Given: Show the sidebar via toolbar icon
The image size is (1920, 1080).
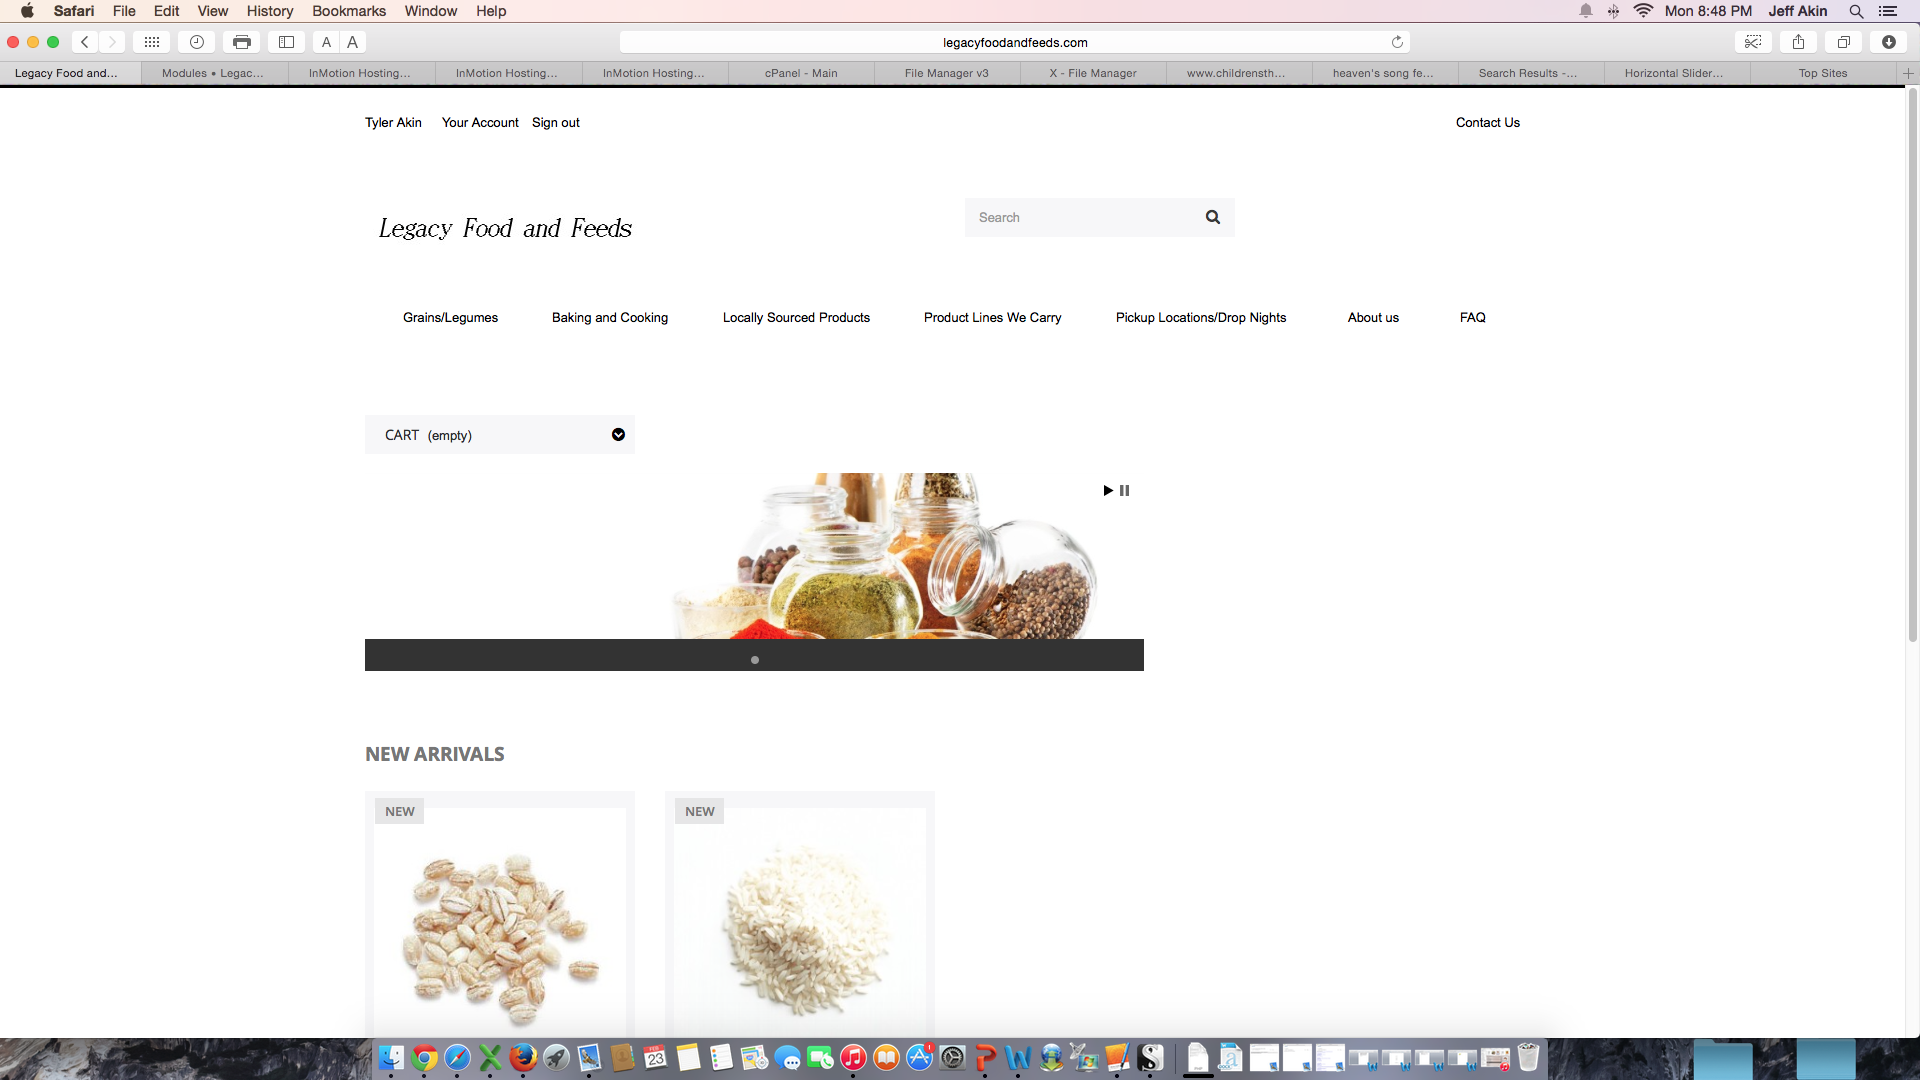Looking at the screenshot, I should (286, 42).
